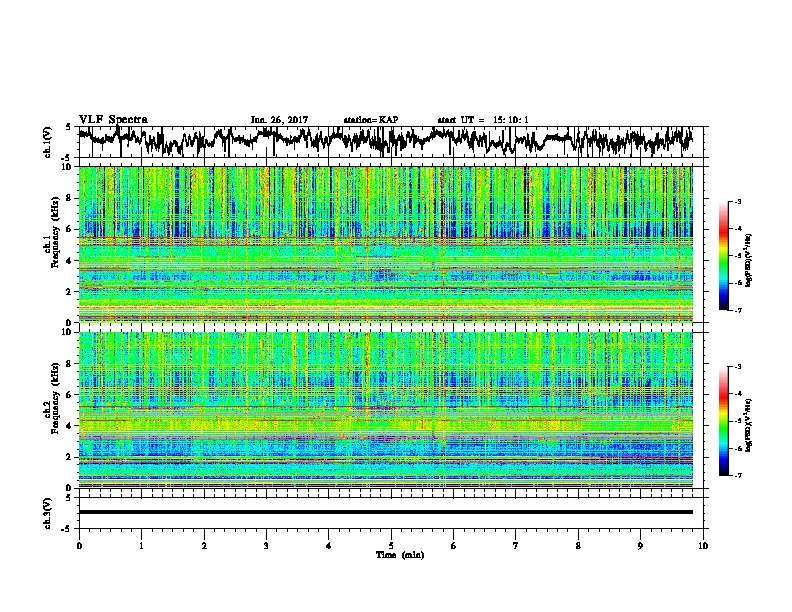Click the time axis tick label "3"
Screen dimensions: 792x612
266,546
